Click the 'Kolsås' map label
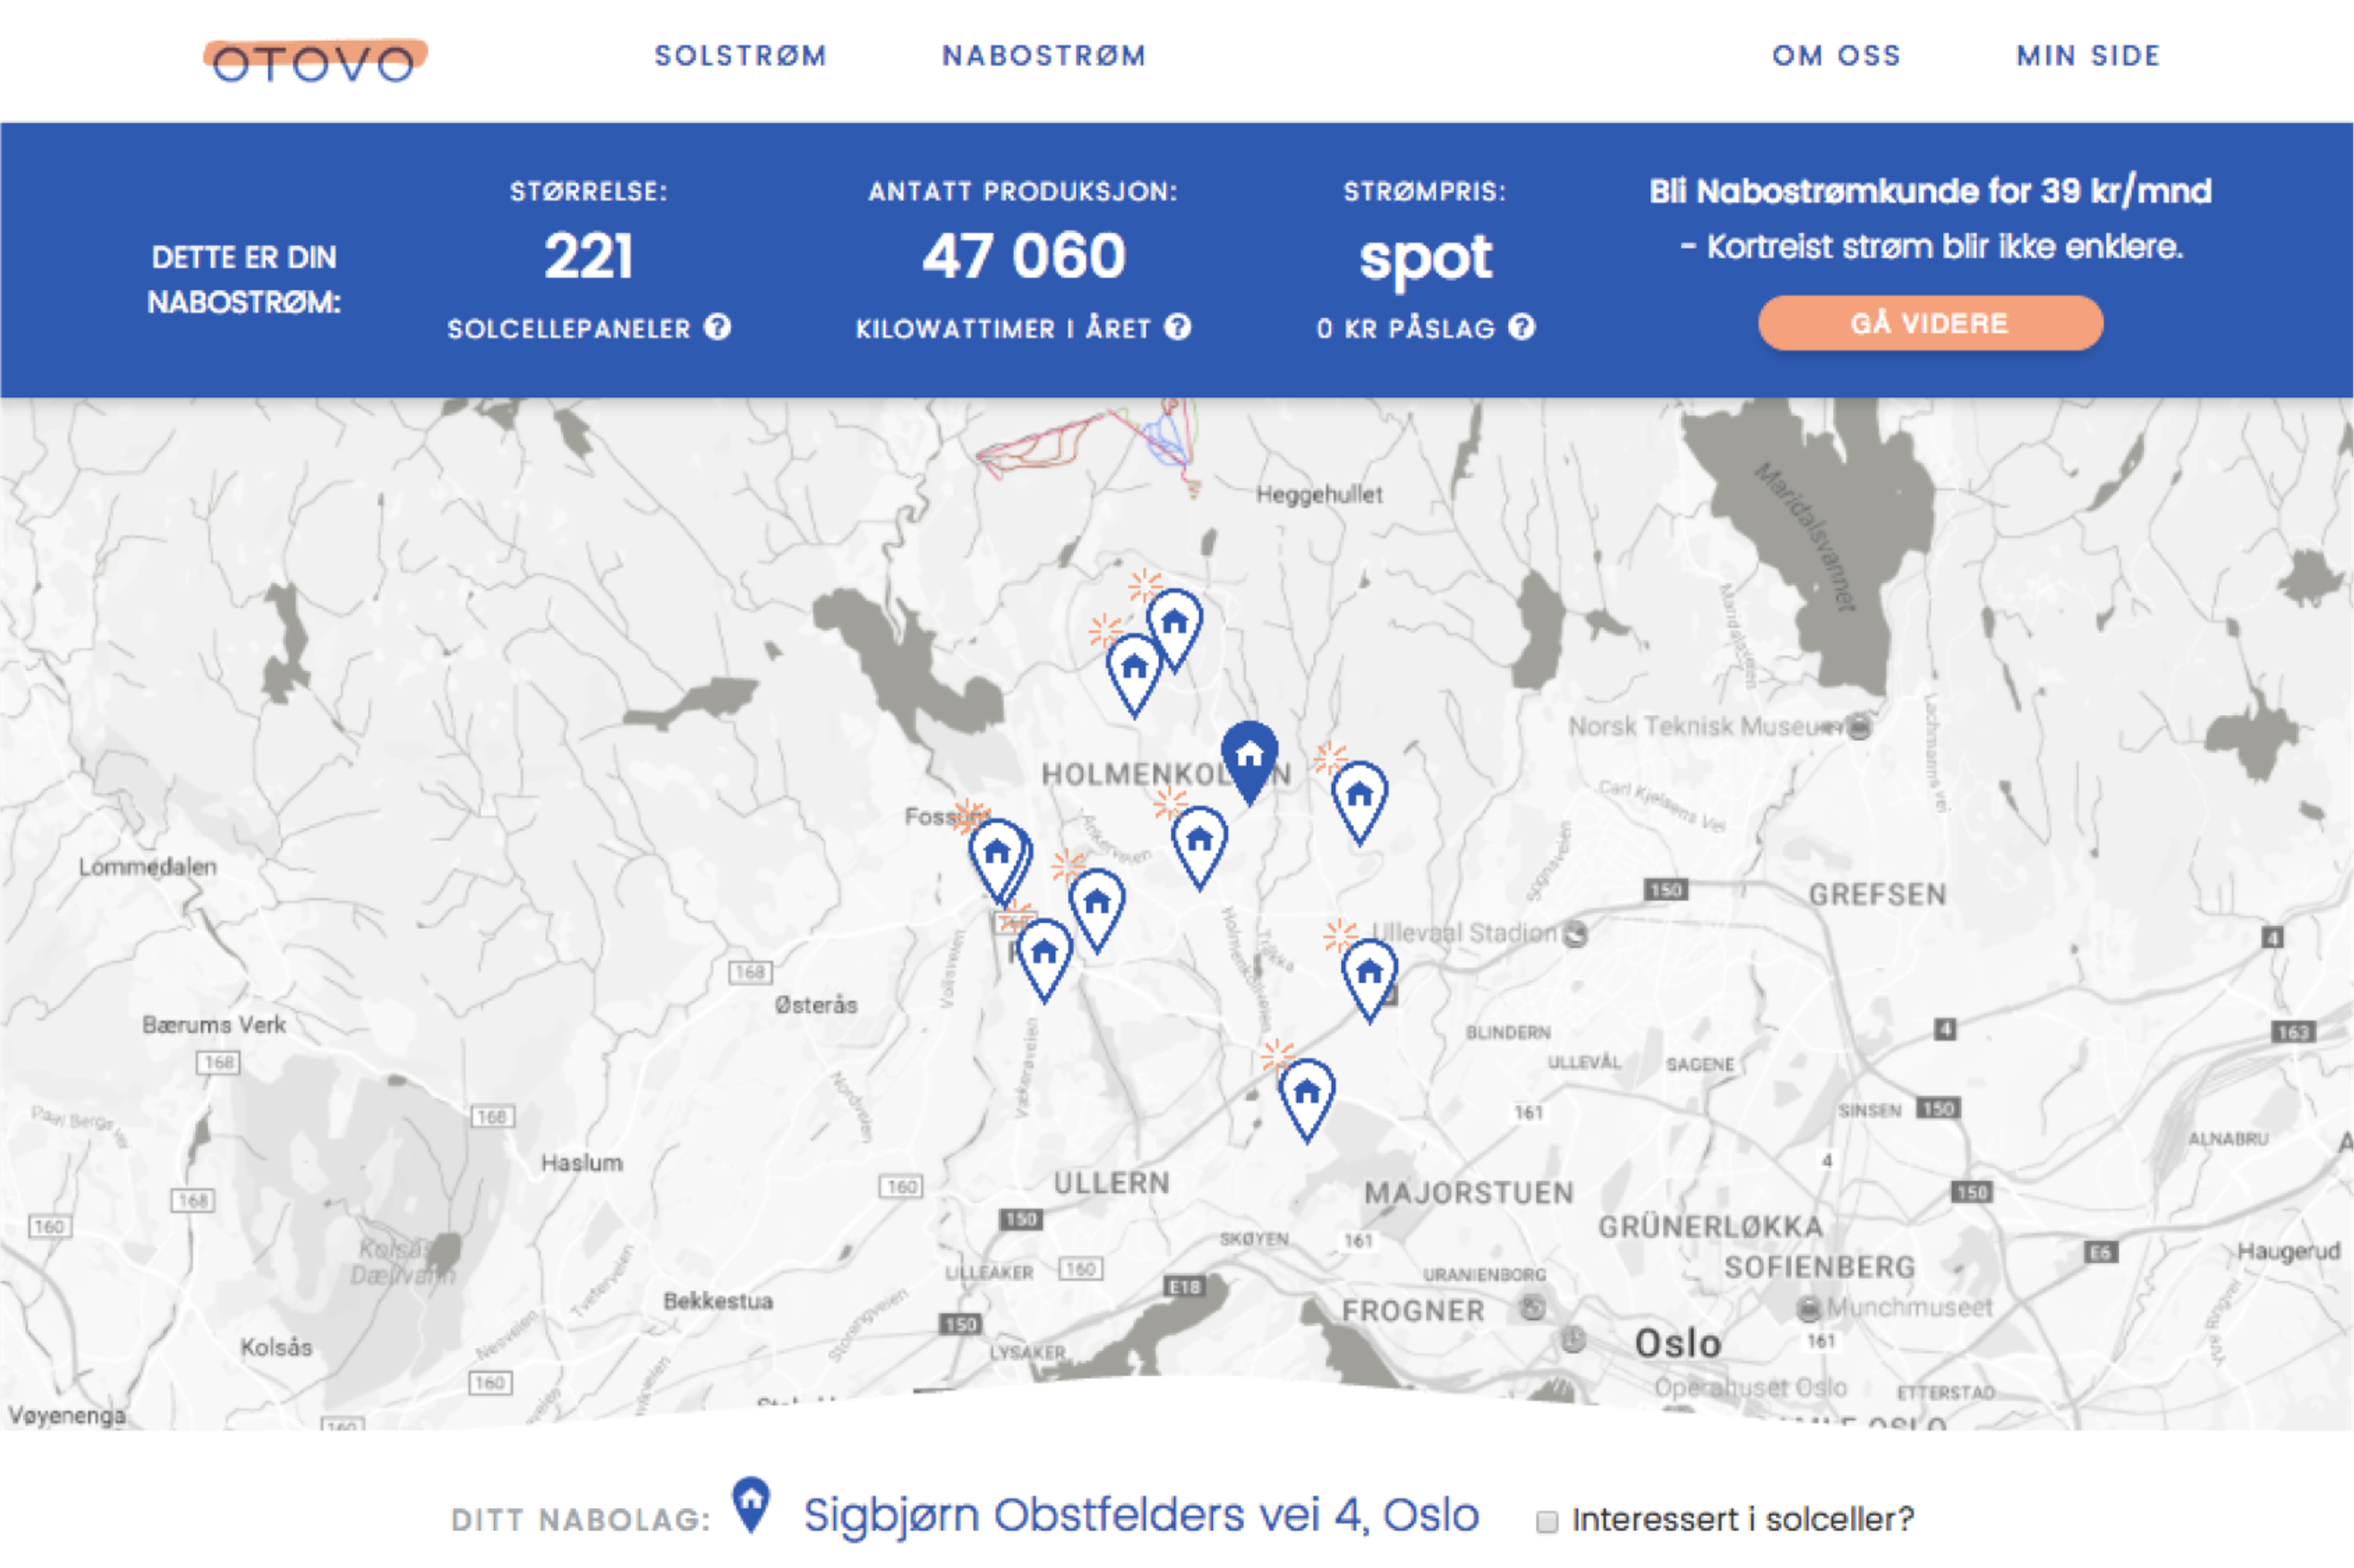 tap(276, 1348)
